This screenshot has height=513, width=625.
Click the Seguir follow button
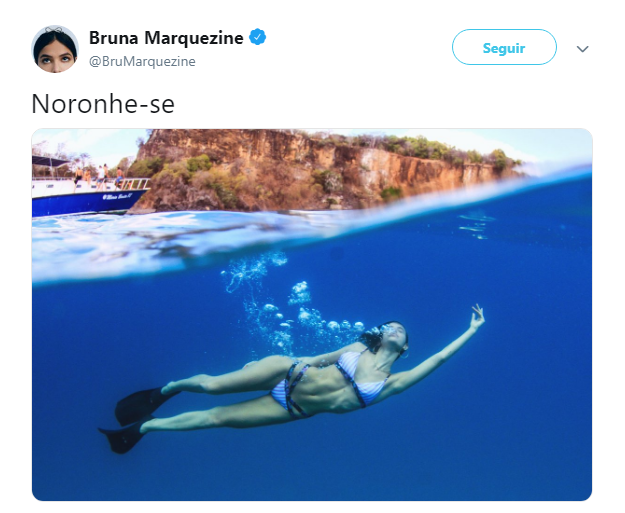click(504, 47)
